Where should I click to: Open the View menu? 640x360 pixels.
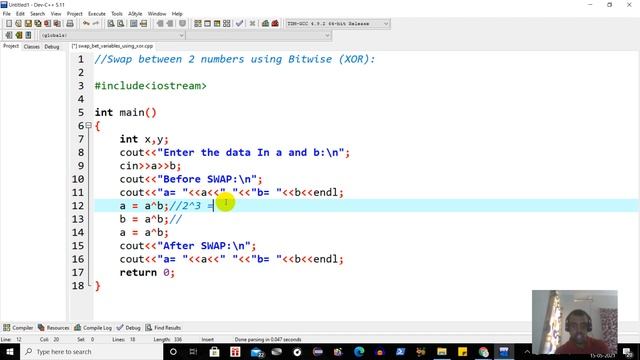point(56,13)
